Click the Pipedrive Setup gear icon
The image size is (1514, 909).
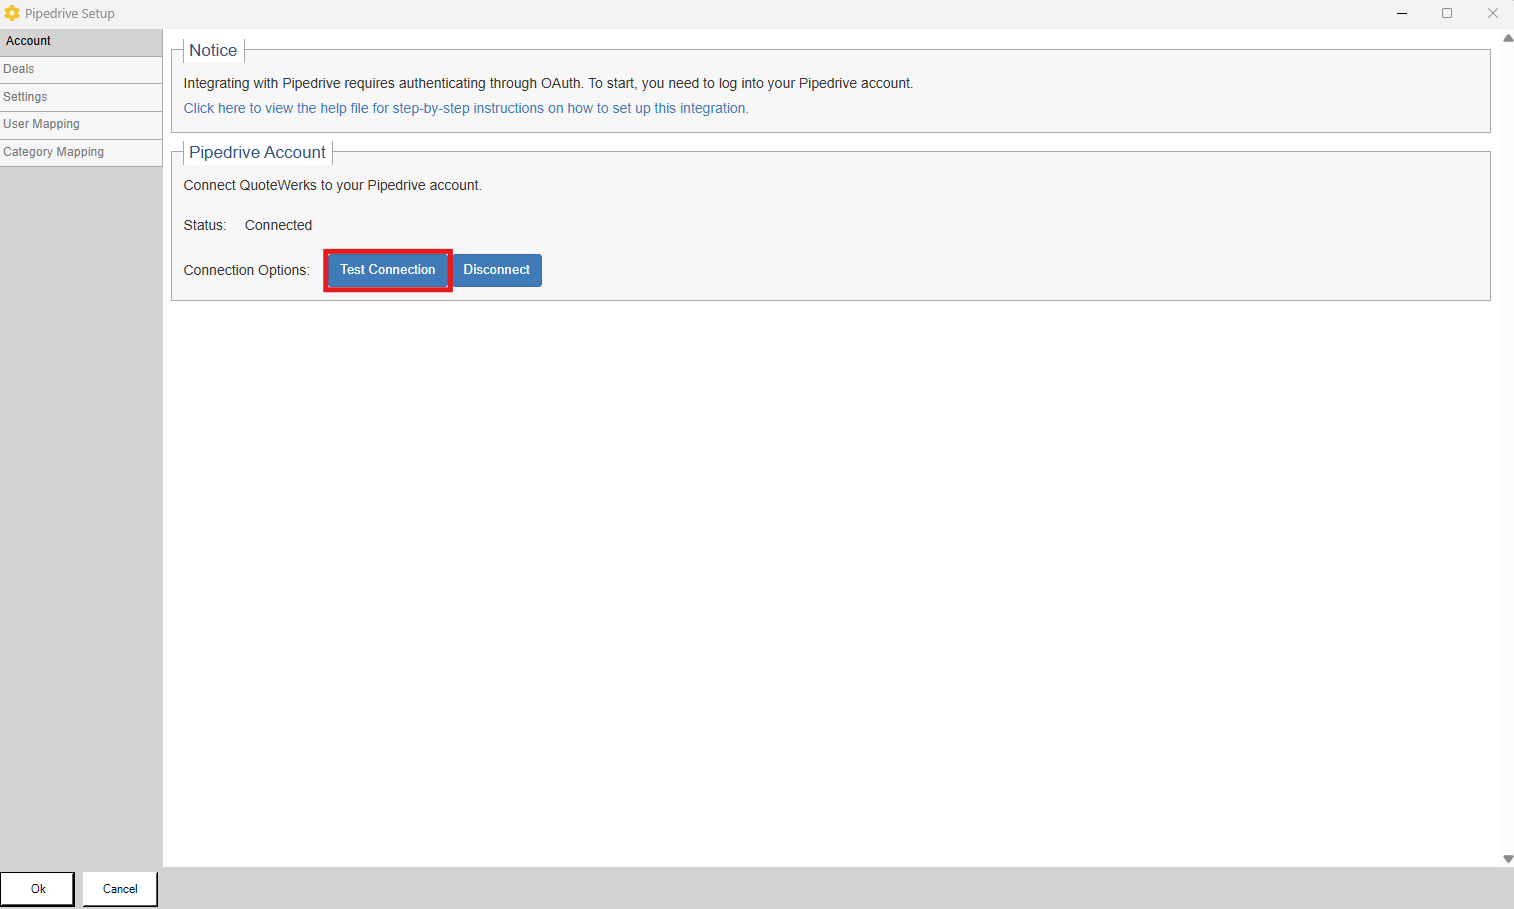[12, 13]
